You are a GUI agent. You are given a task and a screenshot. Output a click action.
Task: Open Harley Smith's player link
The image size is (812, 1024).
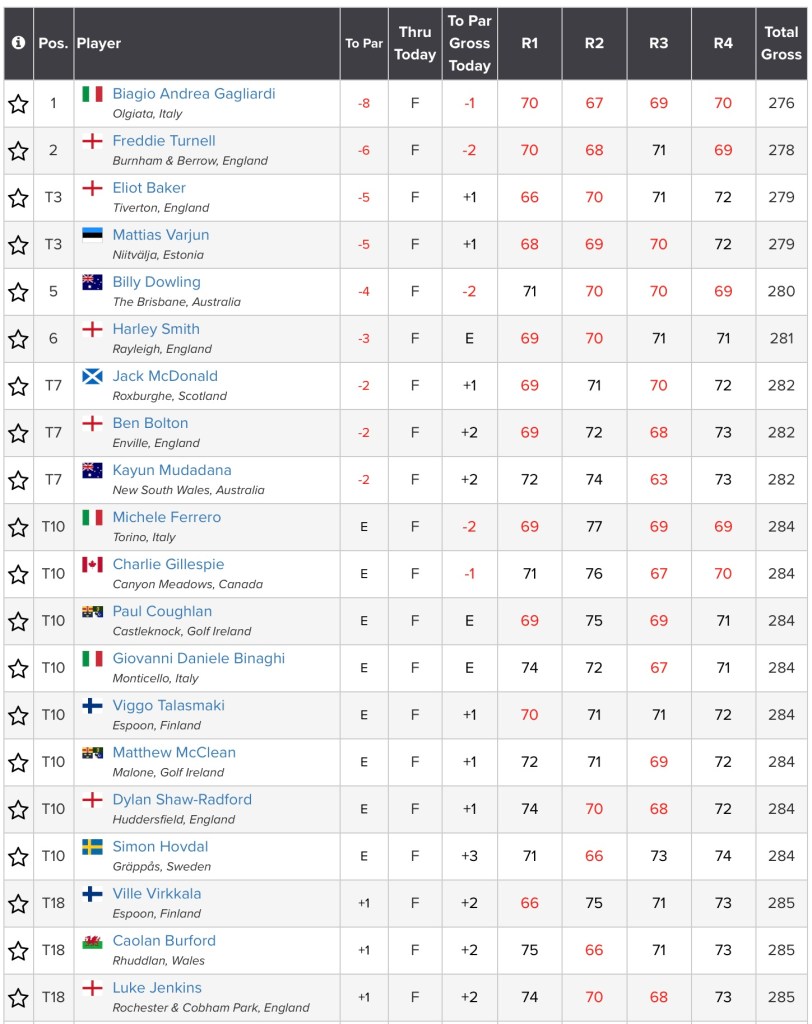[x=156, y=329]
